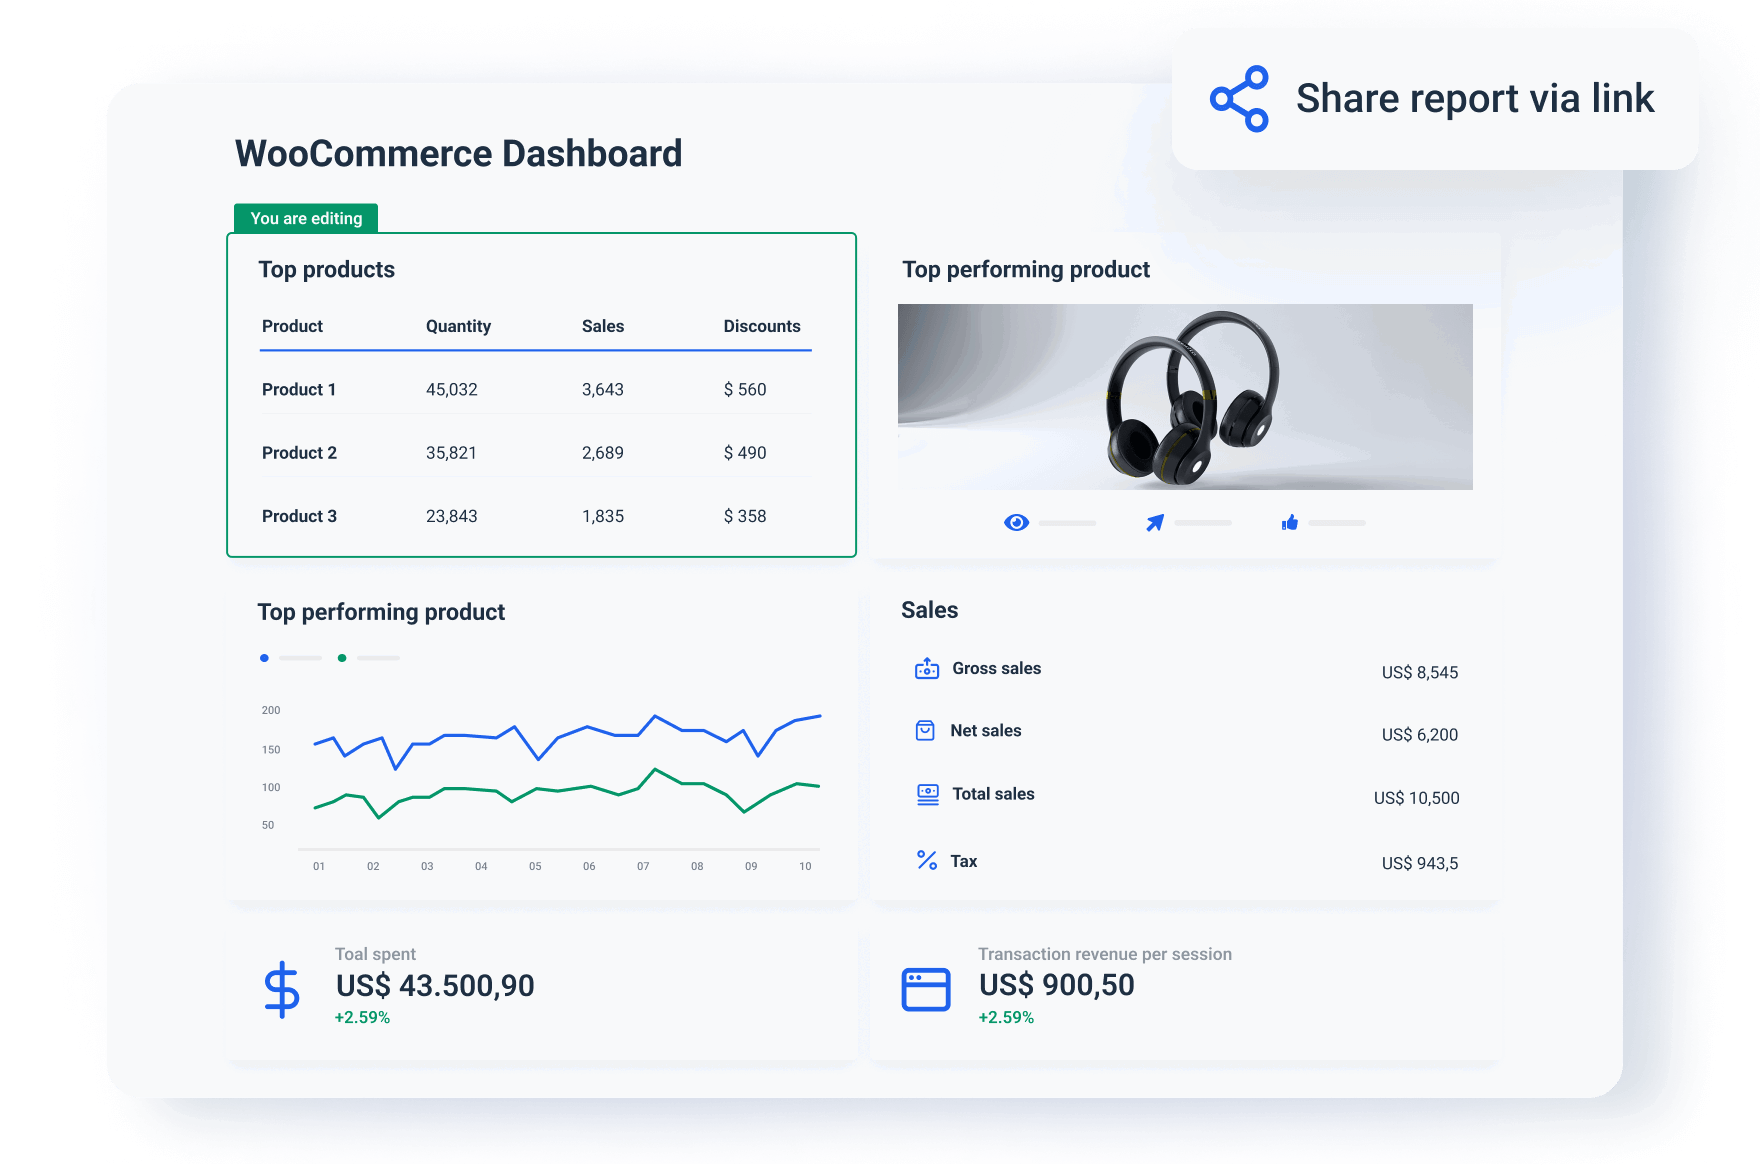Click the headphones product thumbnail
Screen dimensions: 1760x1165
pos(1186,397)
